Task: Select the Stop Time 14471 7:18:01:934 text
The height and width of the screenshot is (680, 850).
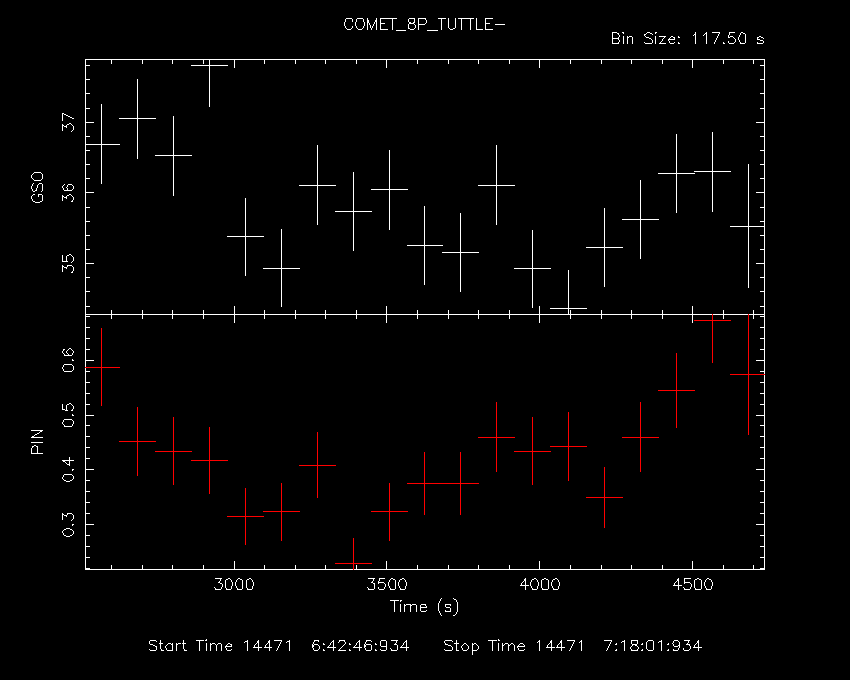Action: (x=572, y=646)
